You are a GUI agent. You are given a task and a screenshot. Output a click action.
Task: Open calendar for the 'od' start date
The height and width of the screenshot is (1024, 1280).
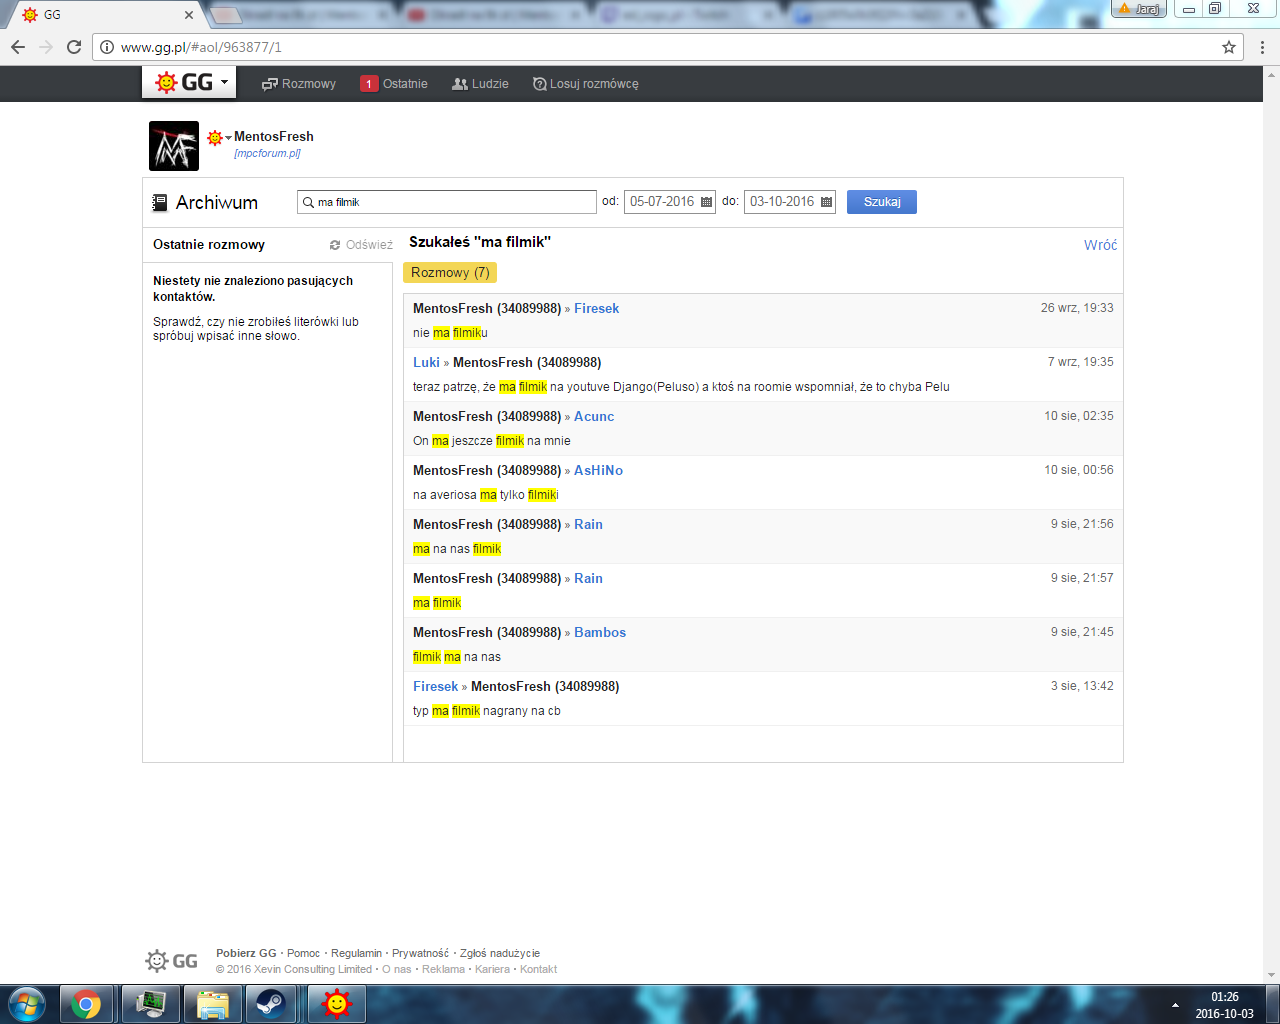click(x=706, y=202)
